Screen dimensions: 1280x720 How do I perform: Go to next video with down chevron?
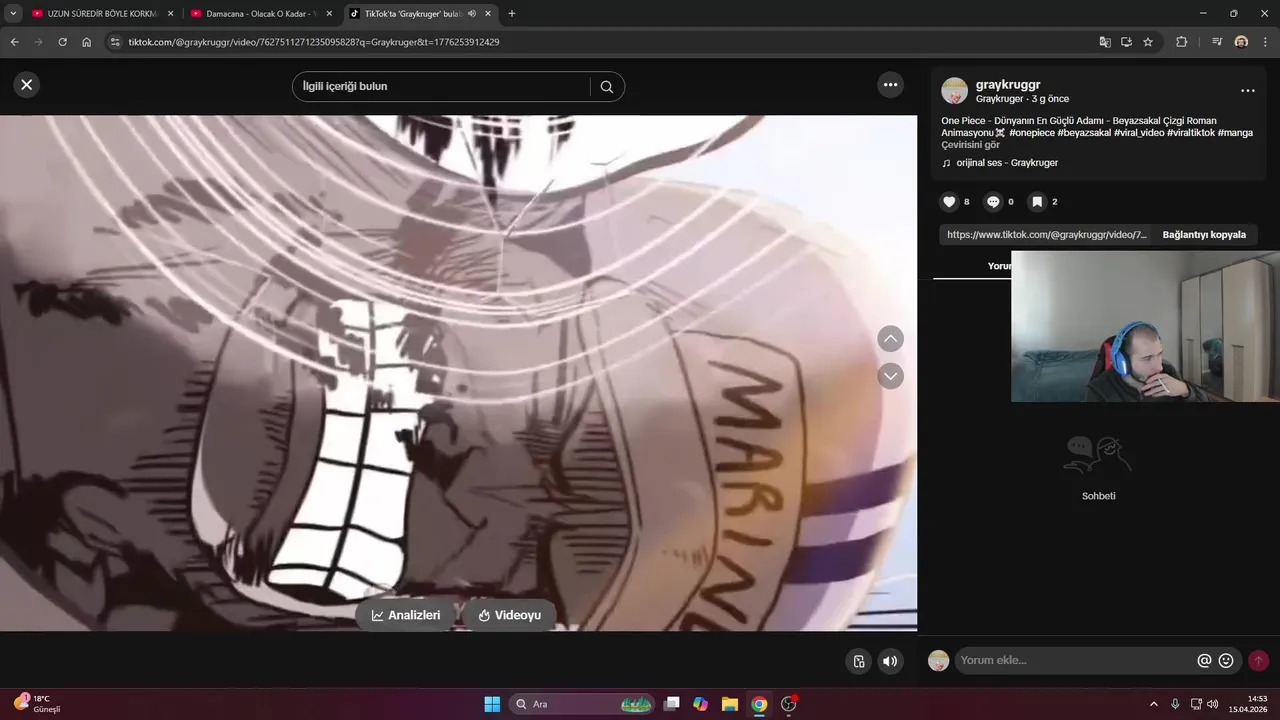pyautogui.click(x=890, y=376)
